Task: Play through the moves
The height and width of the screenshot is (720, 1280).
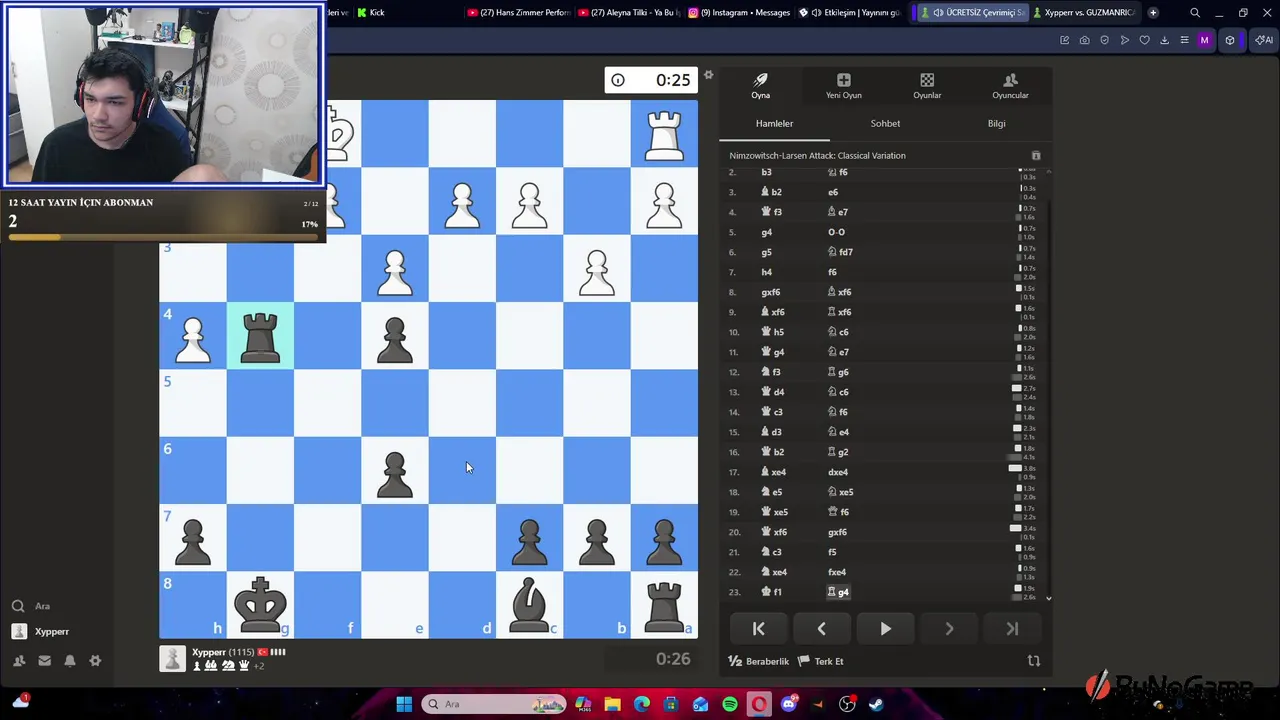Action: pyautogui.click(x=885, y=629)
